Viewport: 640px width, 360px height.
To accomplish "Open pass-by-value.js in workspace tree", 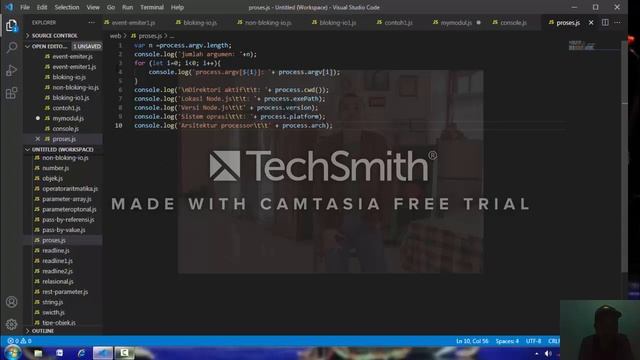I will click(64, 230).
